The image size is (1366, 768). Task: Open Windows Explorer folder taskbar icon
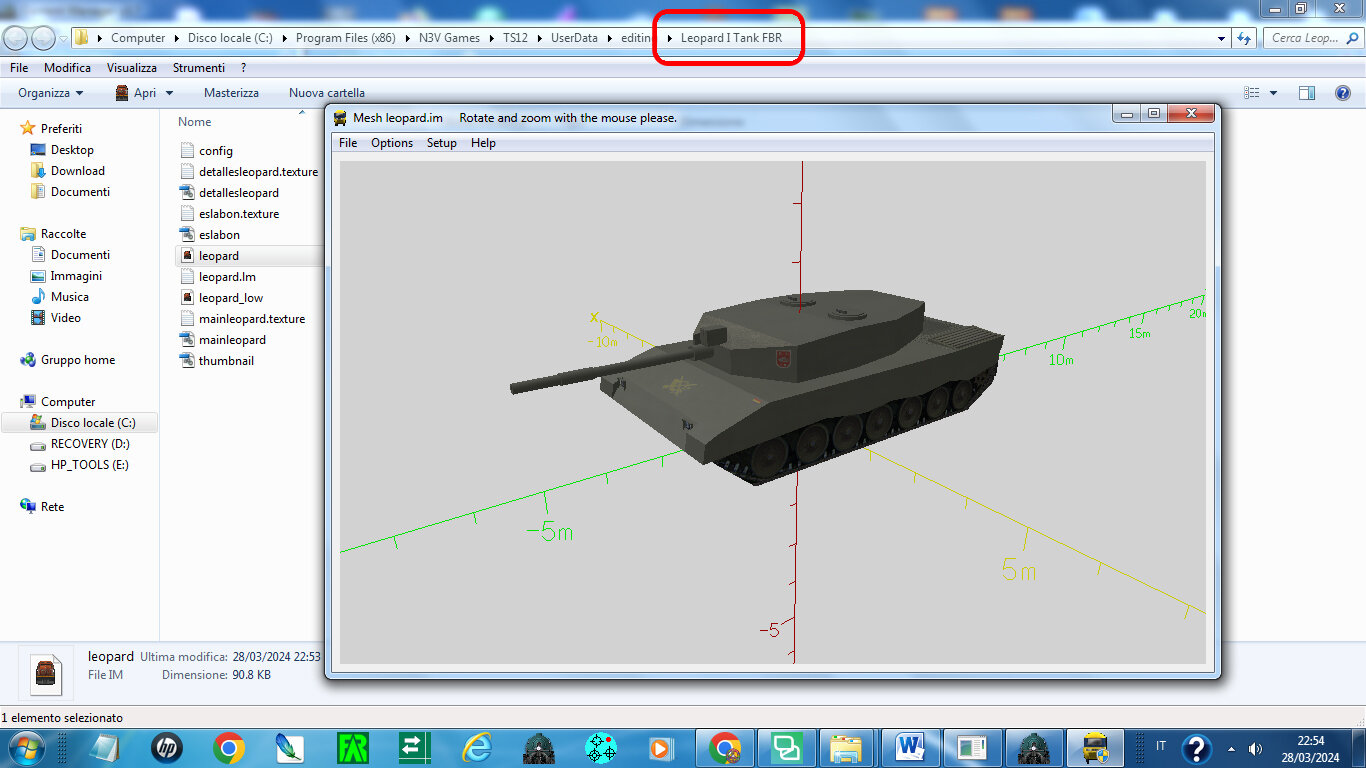tap(846, 748)
